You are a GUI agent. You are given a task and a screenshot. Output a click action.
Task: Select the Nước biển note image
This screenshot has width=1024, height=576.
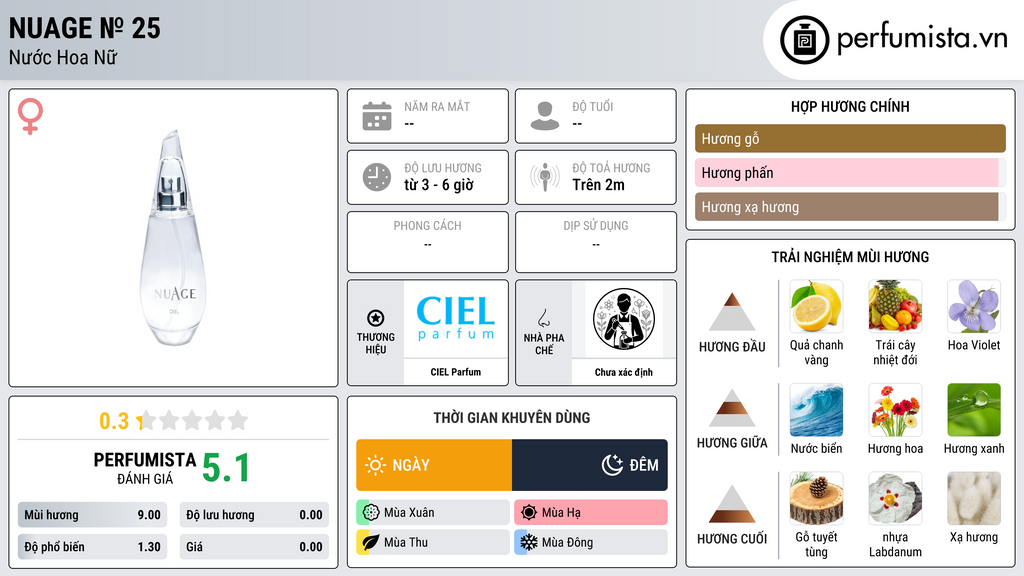click(x=816, y=410)
